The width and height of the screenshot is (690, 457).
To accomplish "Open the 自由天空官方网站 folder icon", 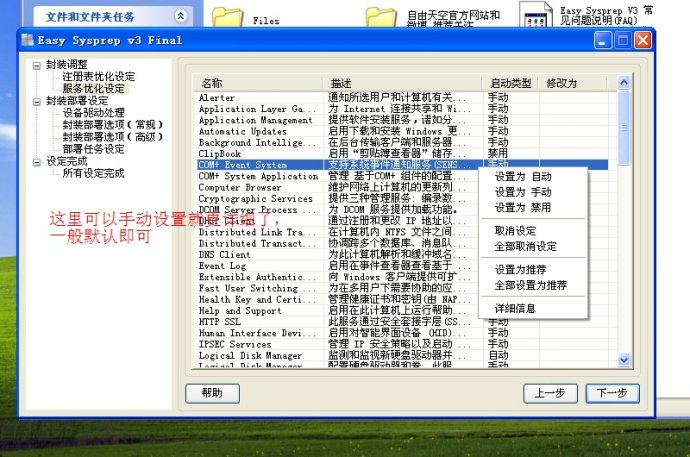I will click(381, 17).
